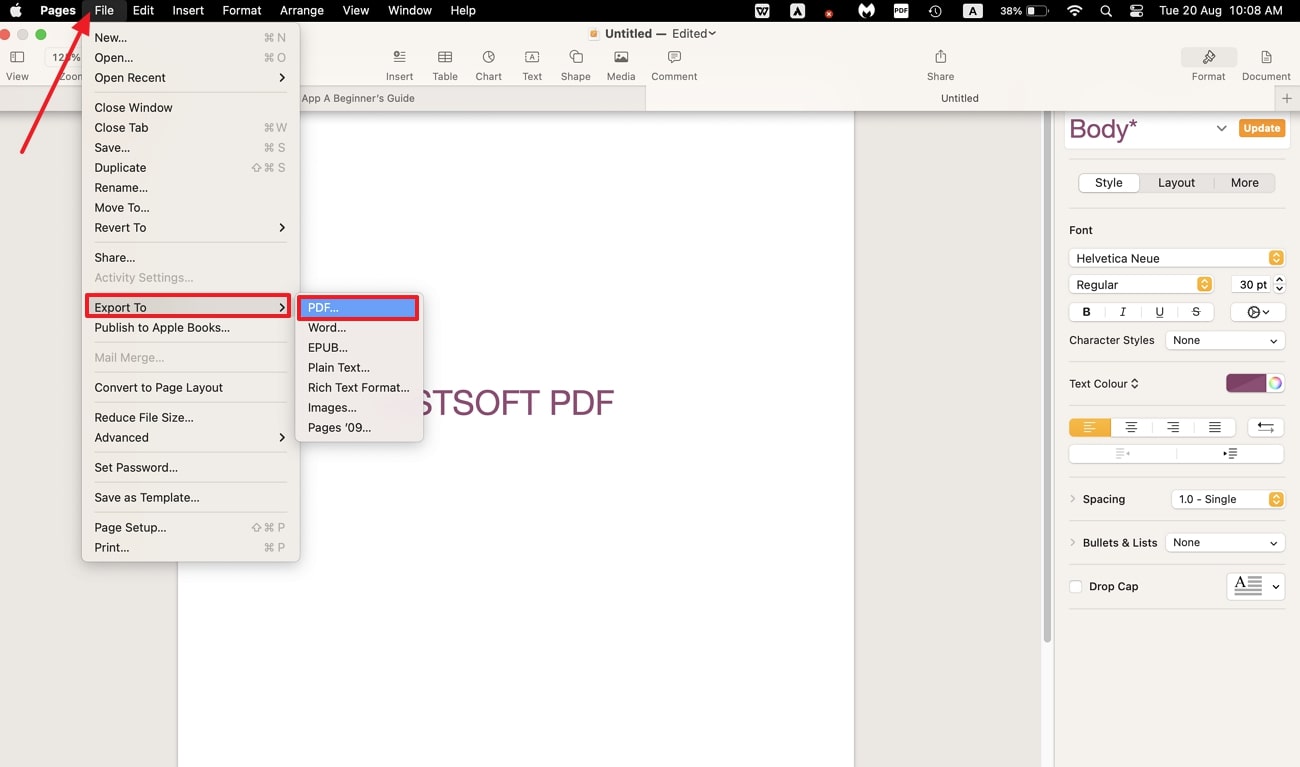Image resolution: width=1300 pixels, height=767 pixels.
Task: Click the Update style button
Action: [x=1261, y=128]
